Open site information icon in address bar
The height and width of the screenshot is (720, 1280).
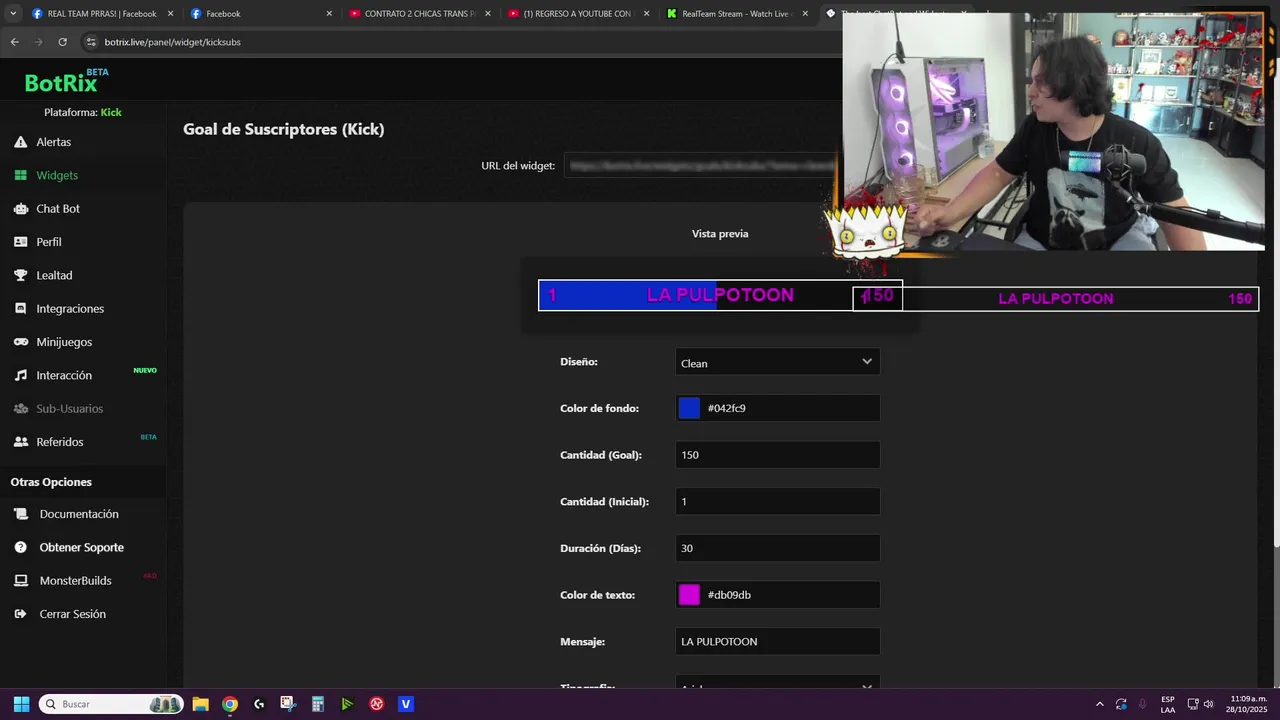91,42
